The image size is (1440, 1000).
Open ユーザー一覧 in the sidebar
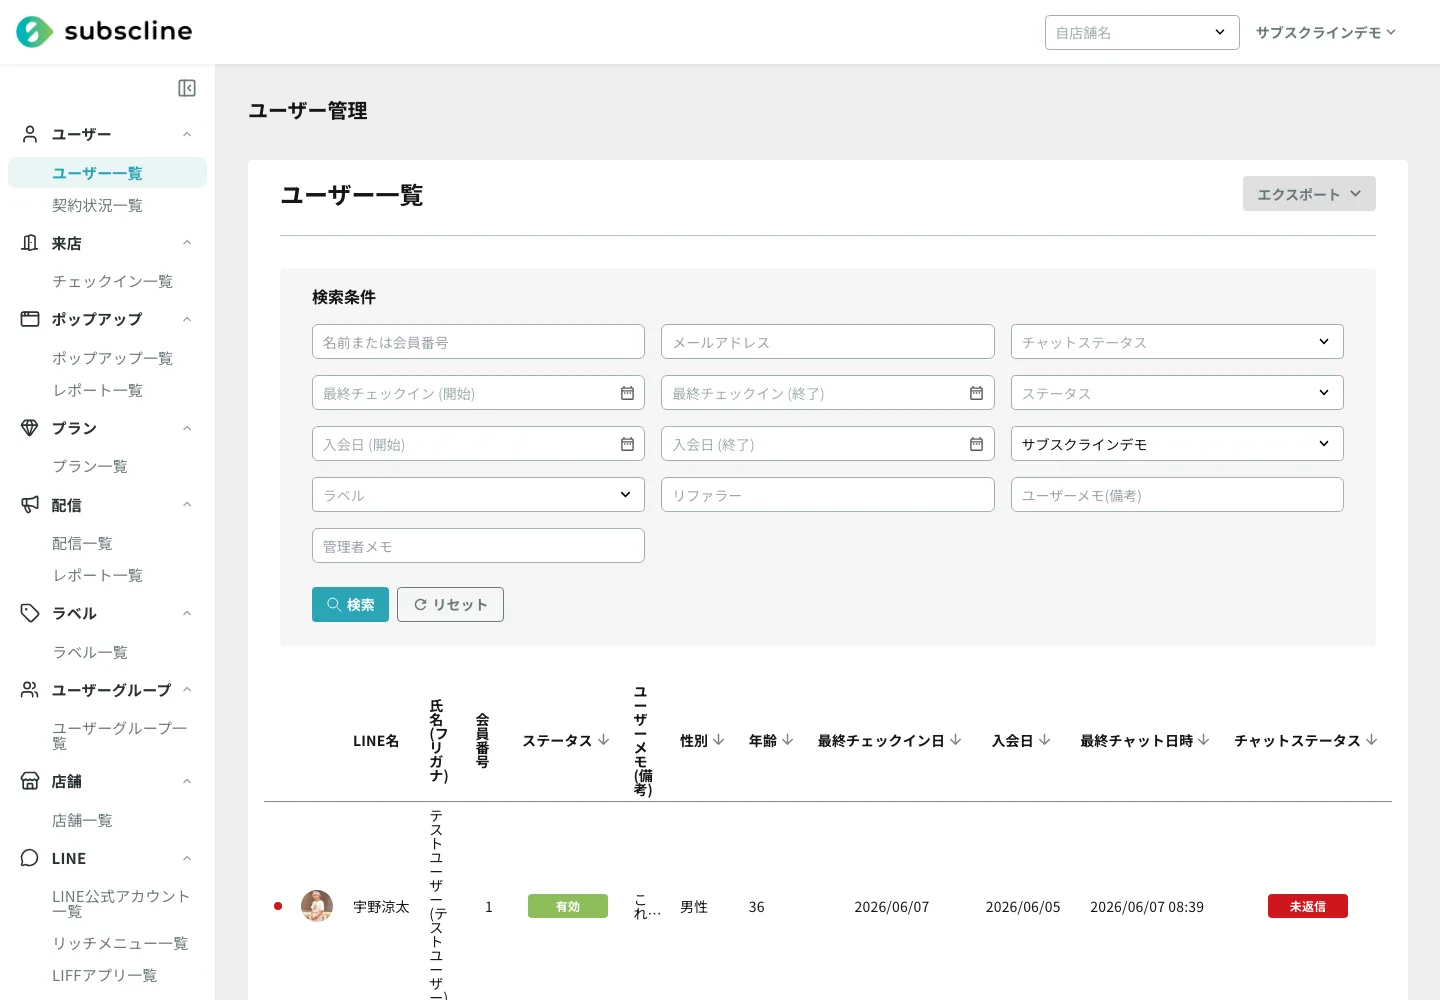coord(107,172)
